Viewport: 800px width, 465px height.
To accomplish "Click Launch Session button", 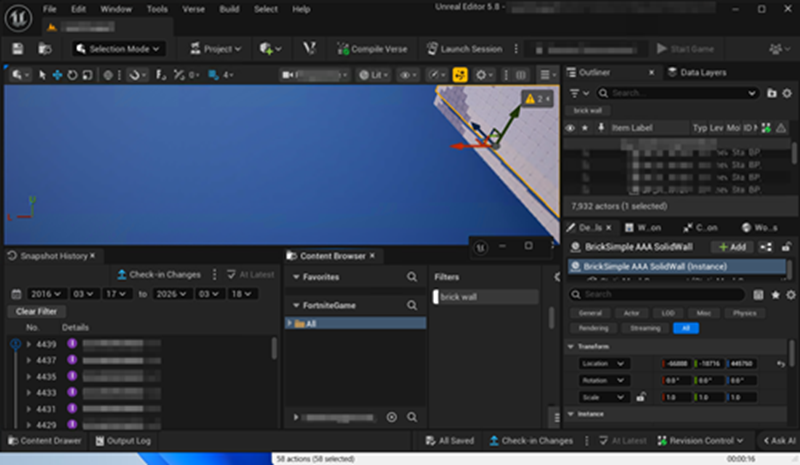I will 464,49.
